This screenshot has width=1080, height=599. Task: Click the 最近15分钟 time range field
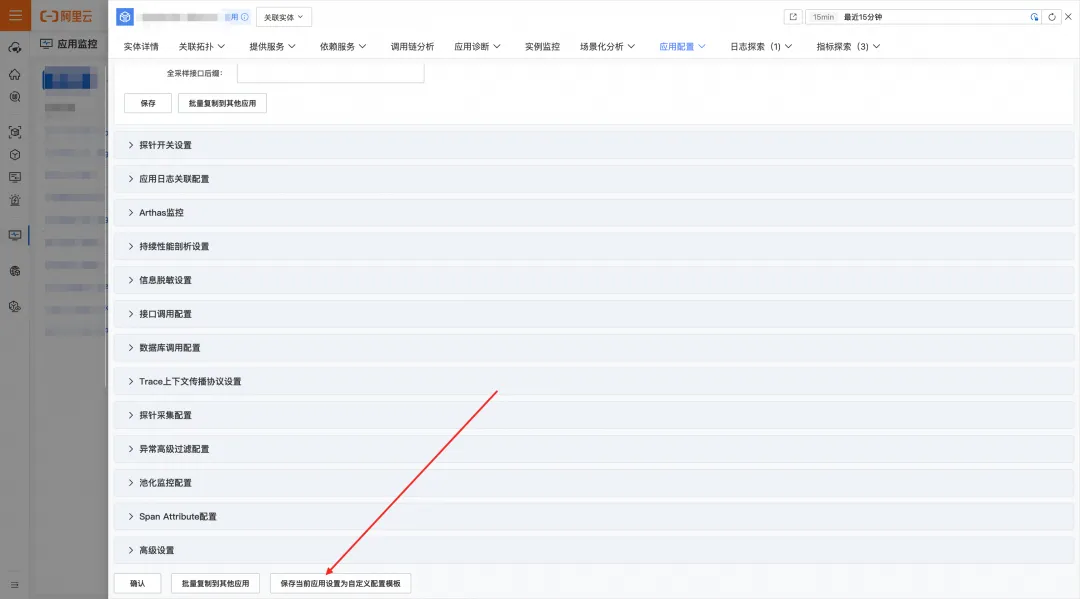[x=923, y=17]
